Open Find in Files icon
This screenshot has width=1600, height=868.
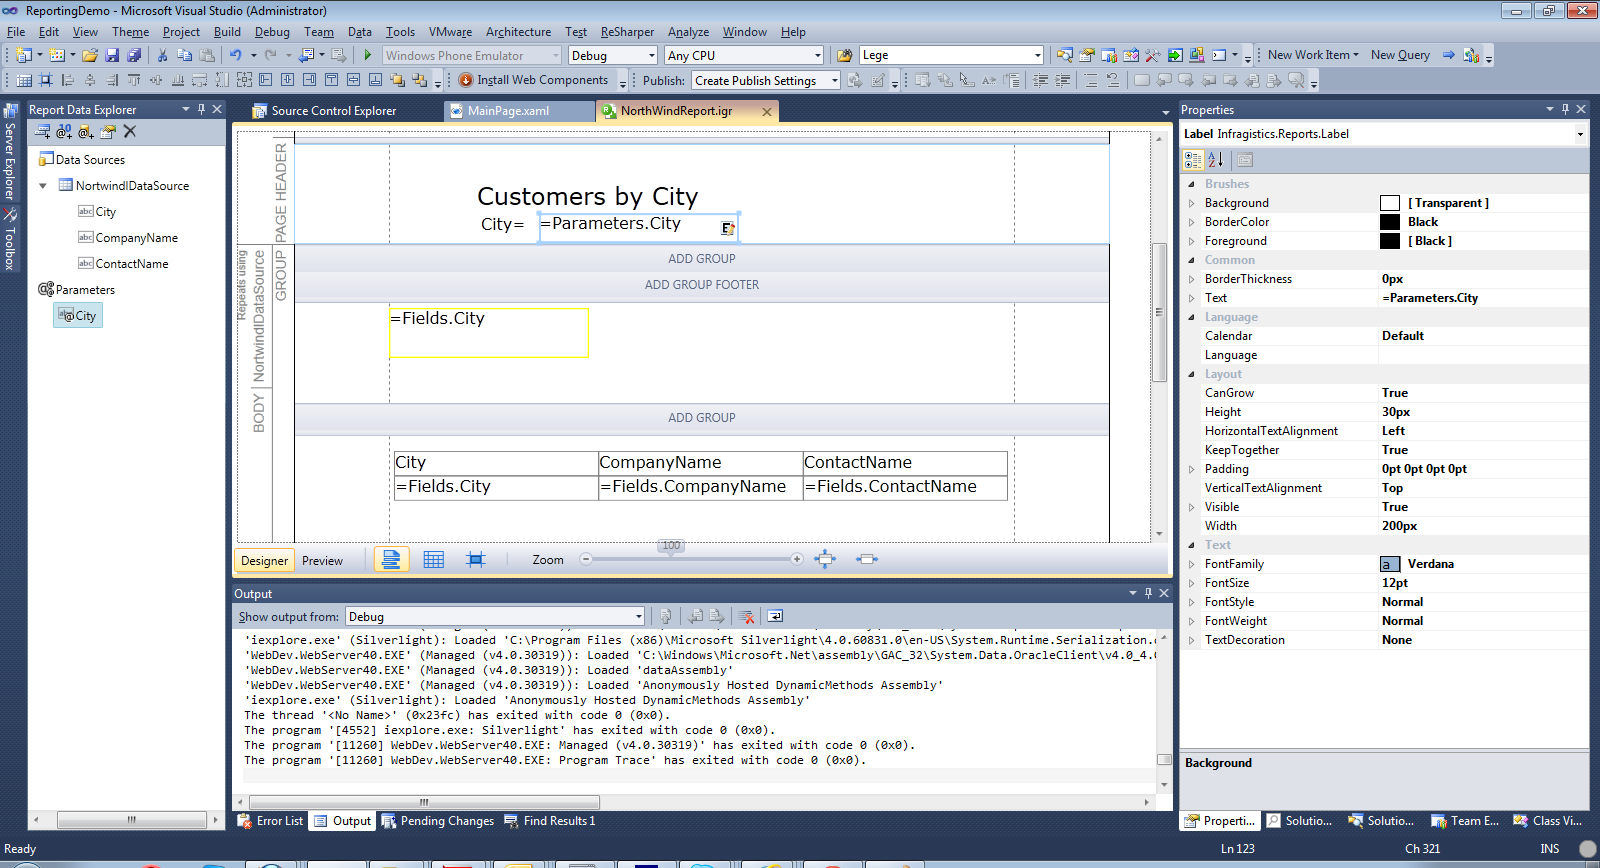pos(845,55)
